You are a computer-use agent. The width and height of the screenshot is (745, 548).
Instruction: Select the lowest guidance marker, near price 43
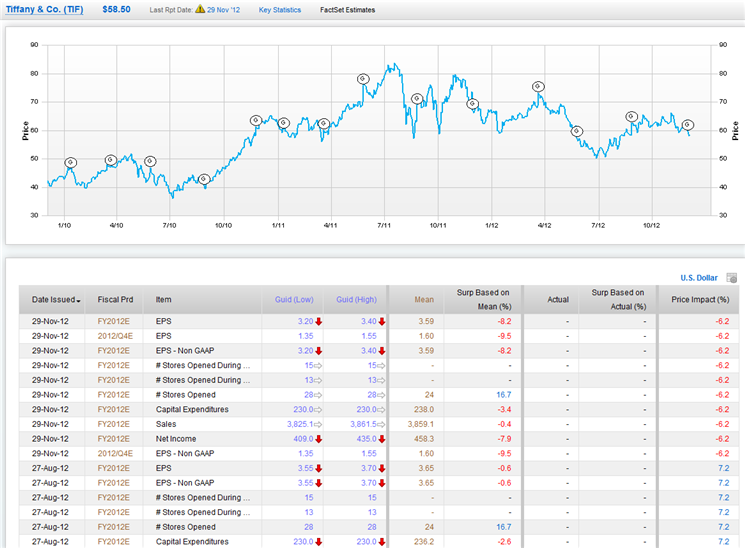point(204,179)
